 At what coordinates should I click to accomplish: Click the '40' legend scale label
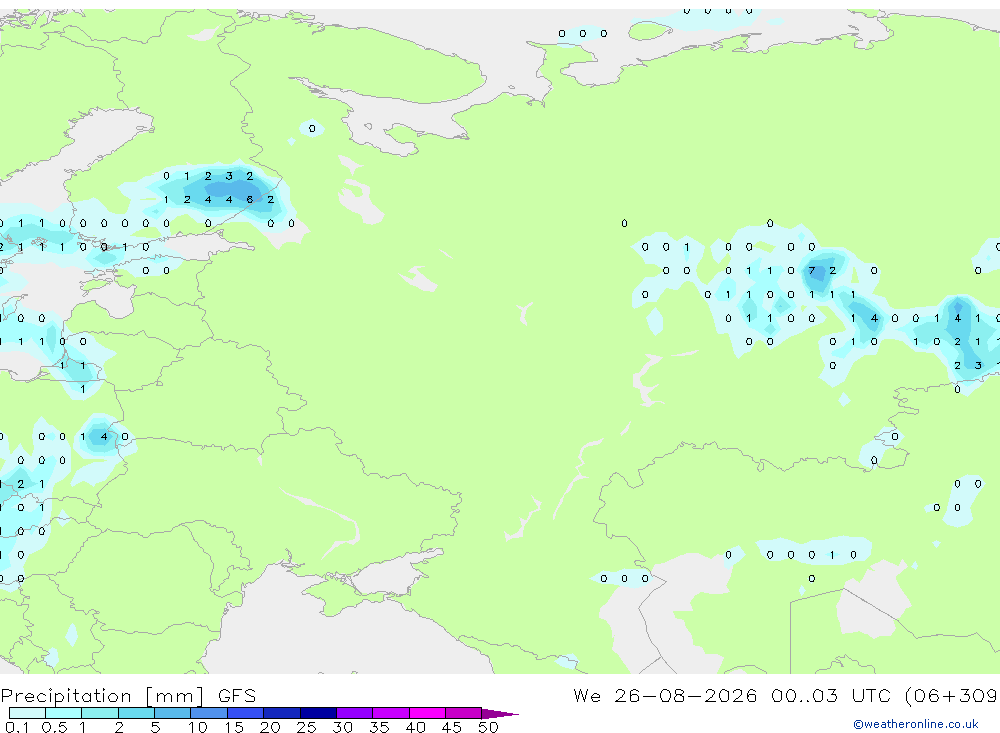(415, 727)
